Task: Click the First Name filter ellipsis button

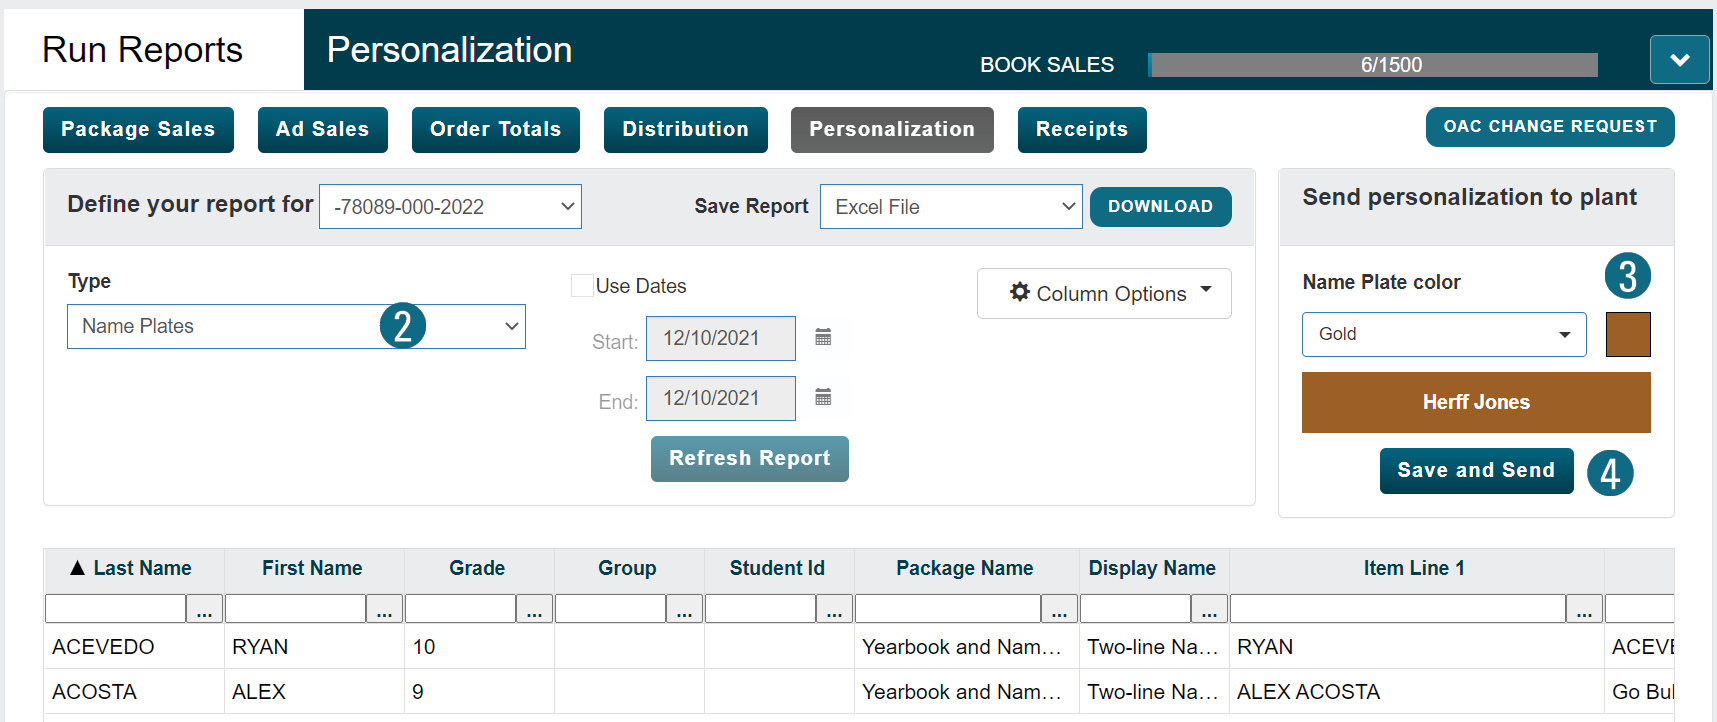Action: [384, 609]
